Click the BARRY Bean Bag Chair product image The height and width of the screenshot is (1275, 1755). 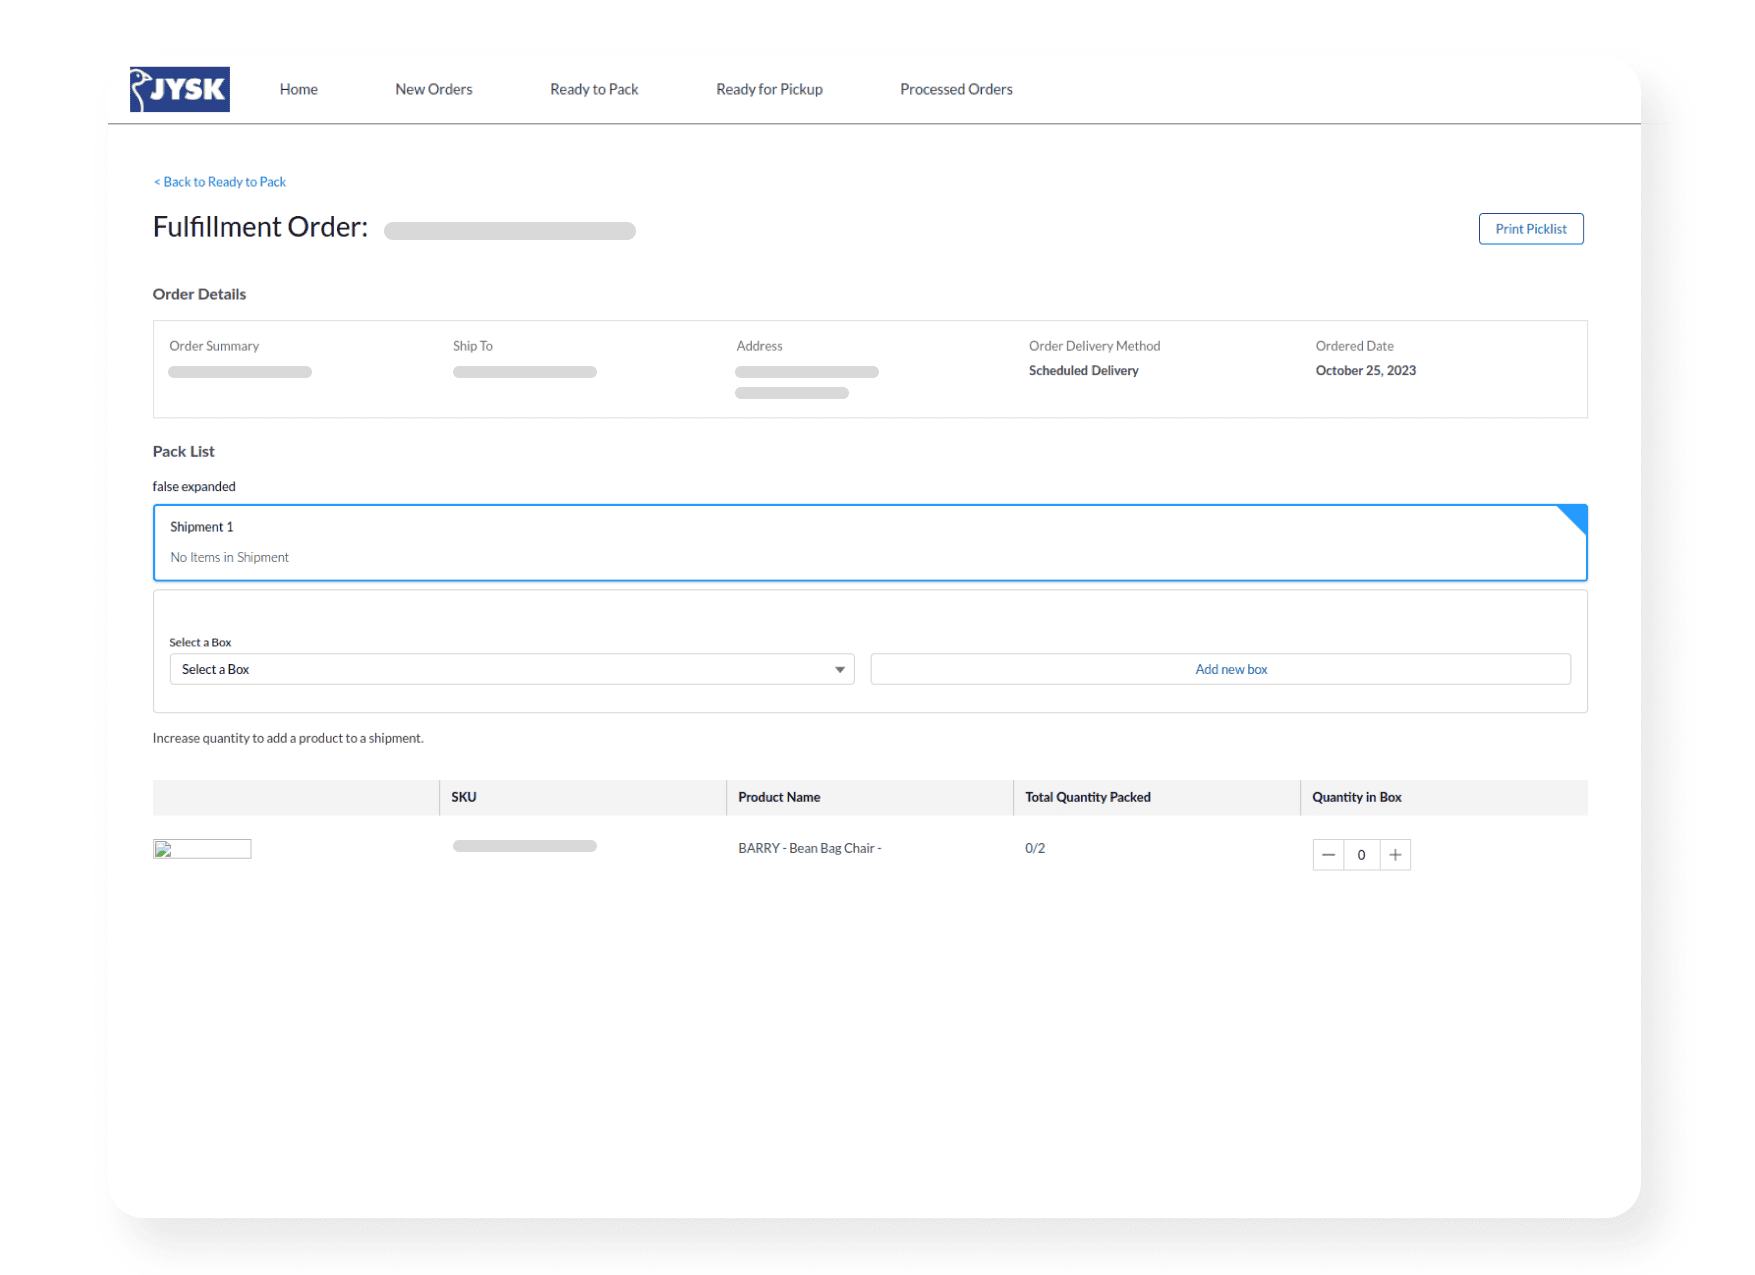click(202, 848)
